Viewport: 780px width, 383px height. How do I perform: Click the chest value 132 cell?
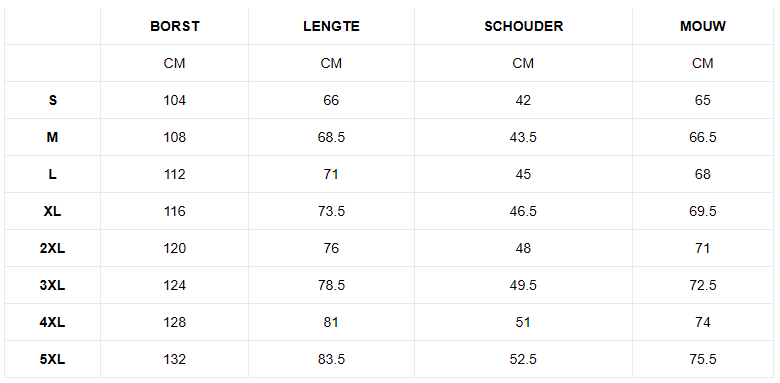tap(175, 359)
